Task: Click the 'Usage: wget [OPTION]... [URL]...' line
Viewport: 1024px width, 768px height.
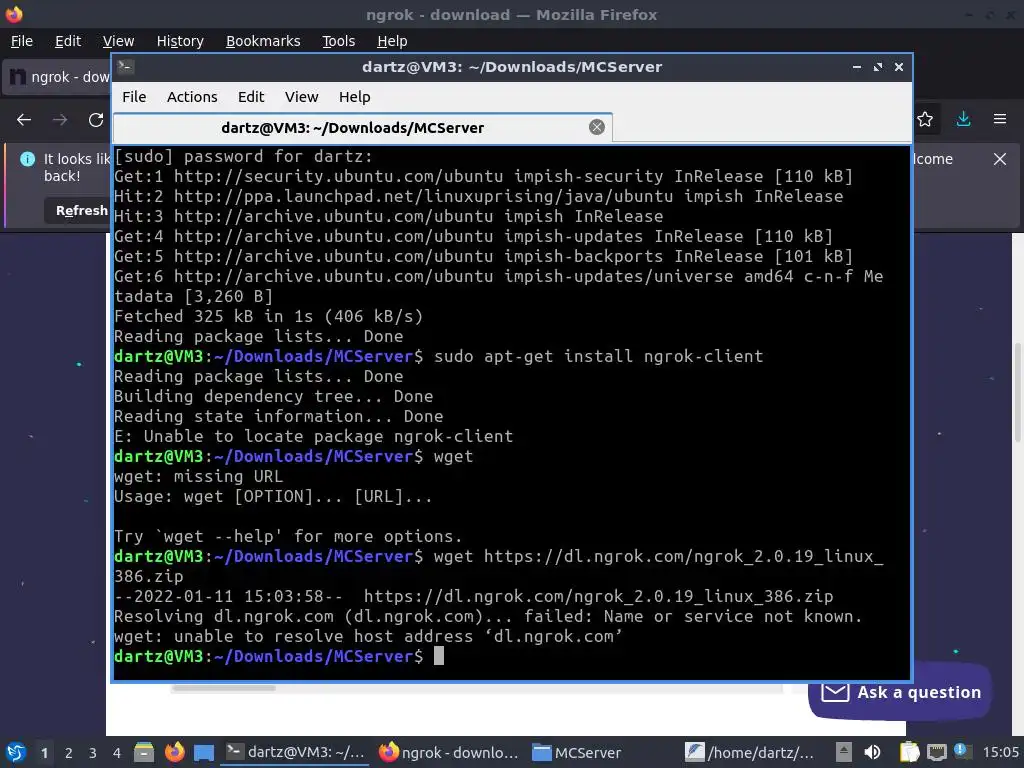Action: [x=273, y=497]
